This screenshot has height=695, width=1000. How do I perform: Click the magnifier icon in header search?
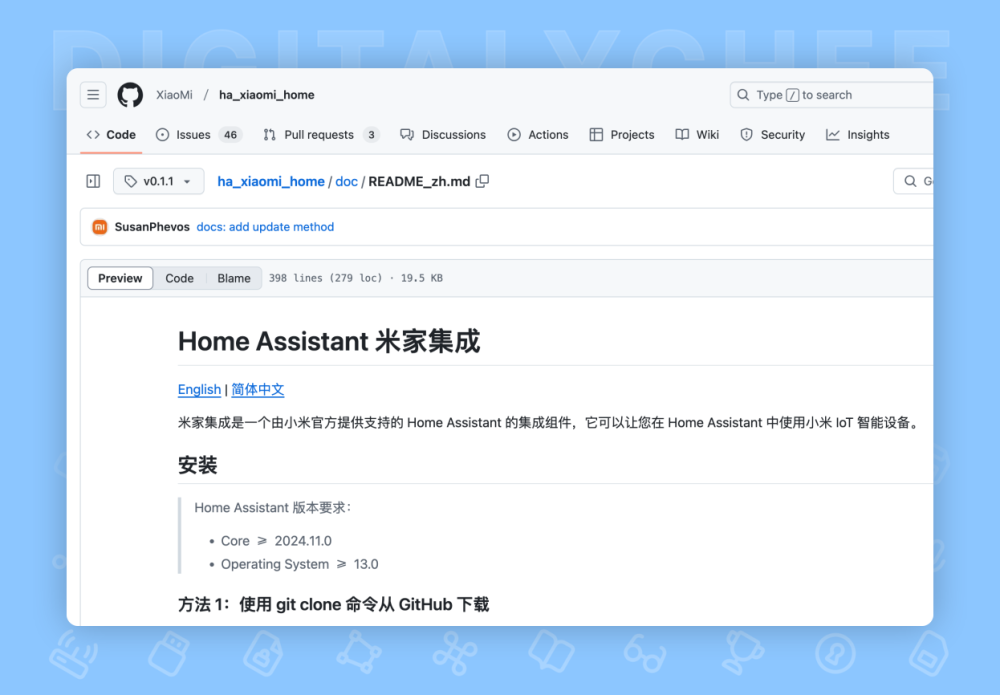pos(743,95)
